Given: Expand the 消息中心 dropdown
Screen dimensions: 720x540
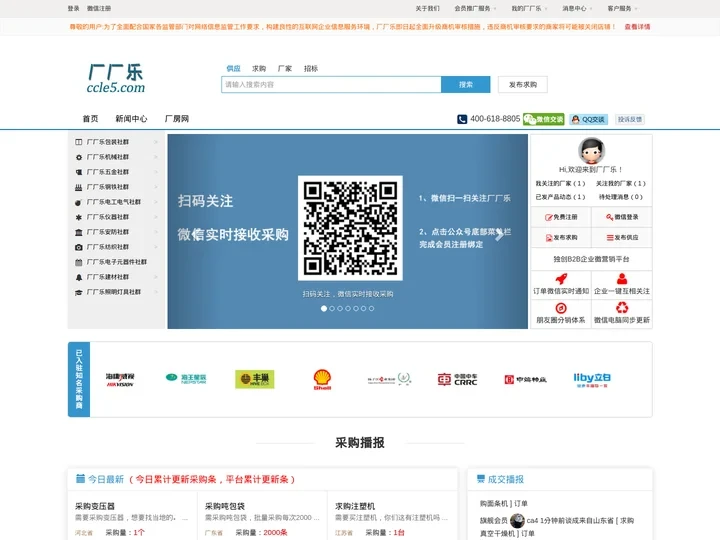Looking at the screenshot, I should click(x=577, y=8).
